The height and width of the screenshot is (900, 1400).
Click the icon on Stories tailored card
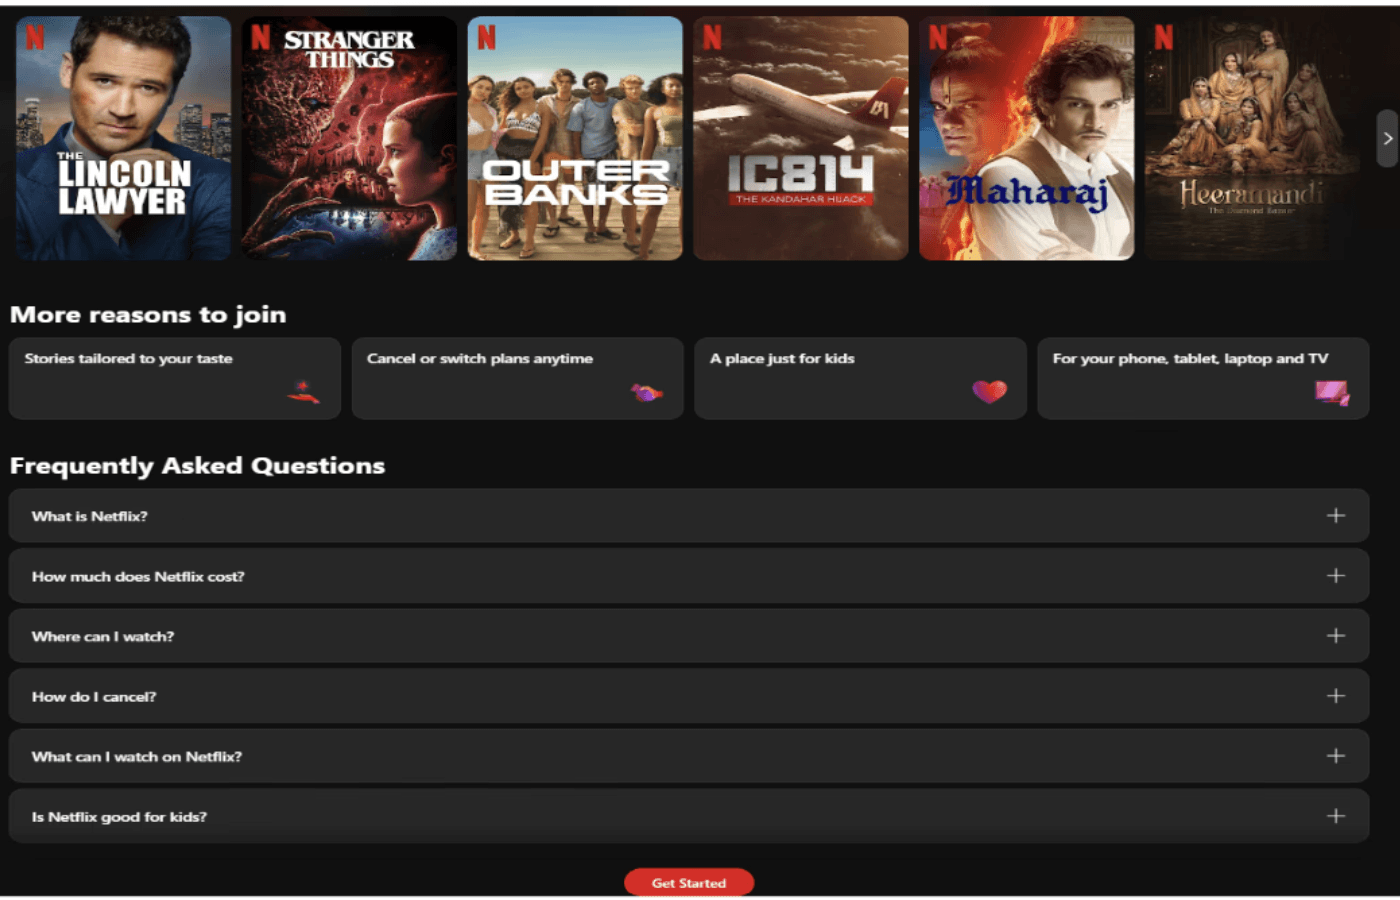(x=303, y=392)
